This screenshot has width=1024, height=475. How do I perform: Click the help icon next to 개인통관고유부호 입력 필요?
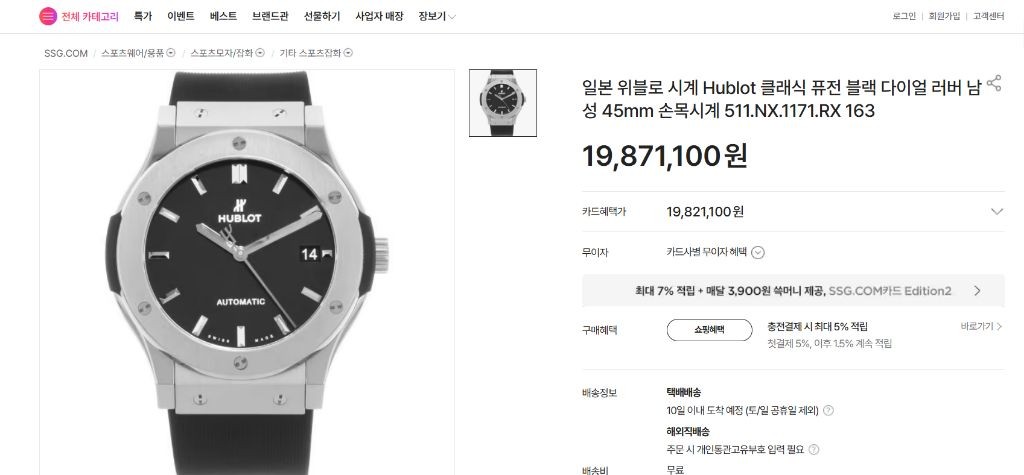coord(813,450)
